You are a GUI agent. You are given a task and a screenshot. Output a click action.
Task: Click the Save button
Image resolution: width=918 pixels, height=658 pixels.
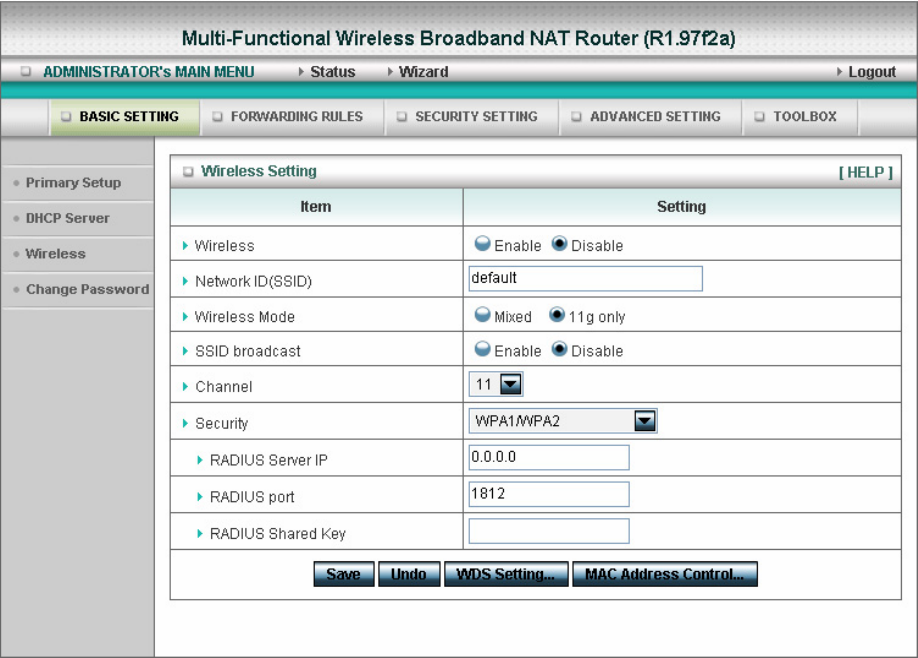[x=344, y=574]
